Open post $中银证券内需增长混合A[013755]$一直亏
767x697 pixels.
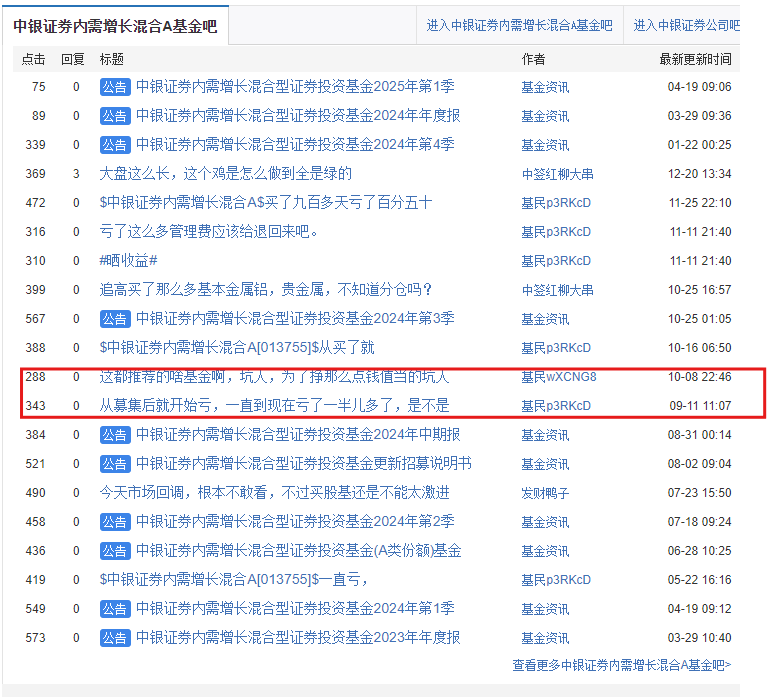(x=233, y=580)
